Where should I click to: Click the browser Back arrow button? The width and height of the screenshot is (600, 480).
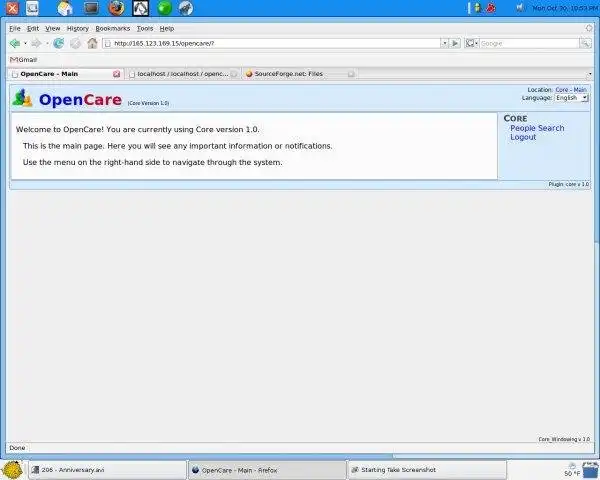point(15,44)
